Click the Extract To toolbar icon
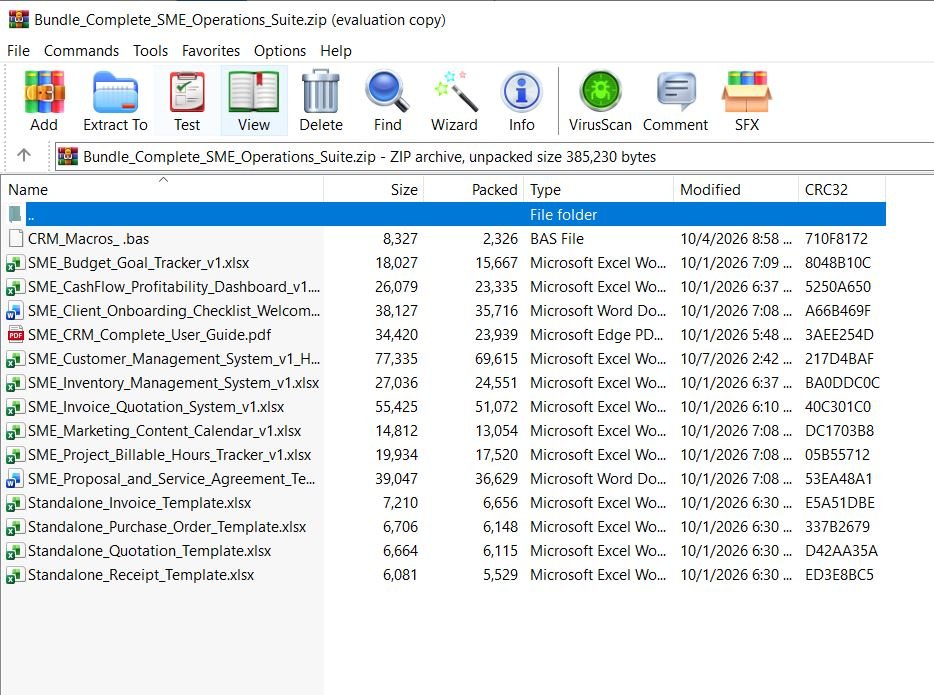The width and height of the screenshot is (934, 695). point(116,92)
